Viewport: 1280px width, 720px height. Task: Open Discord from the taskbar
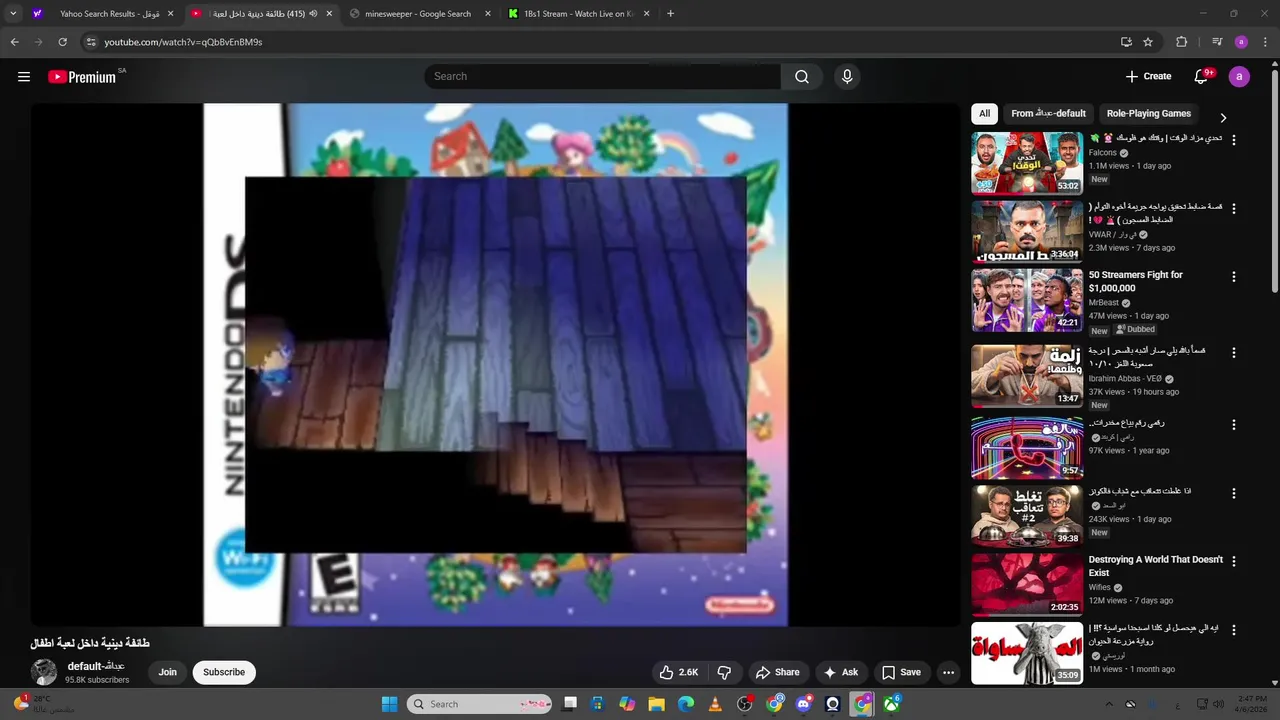click(803, 704)
